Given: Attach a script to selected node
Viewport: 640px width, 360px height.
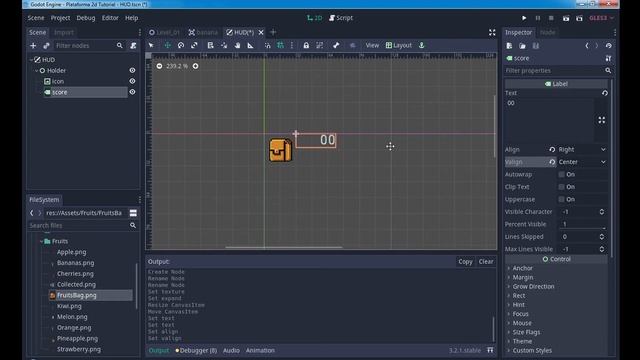Looking at the screenshot, I should [133, 46].
